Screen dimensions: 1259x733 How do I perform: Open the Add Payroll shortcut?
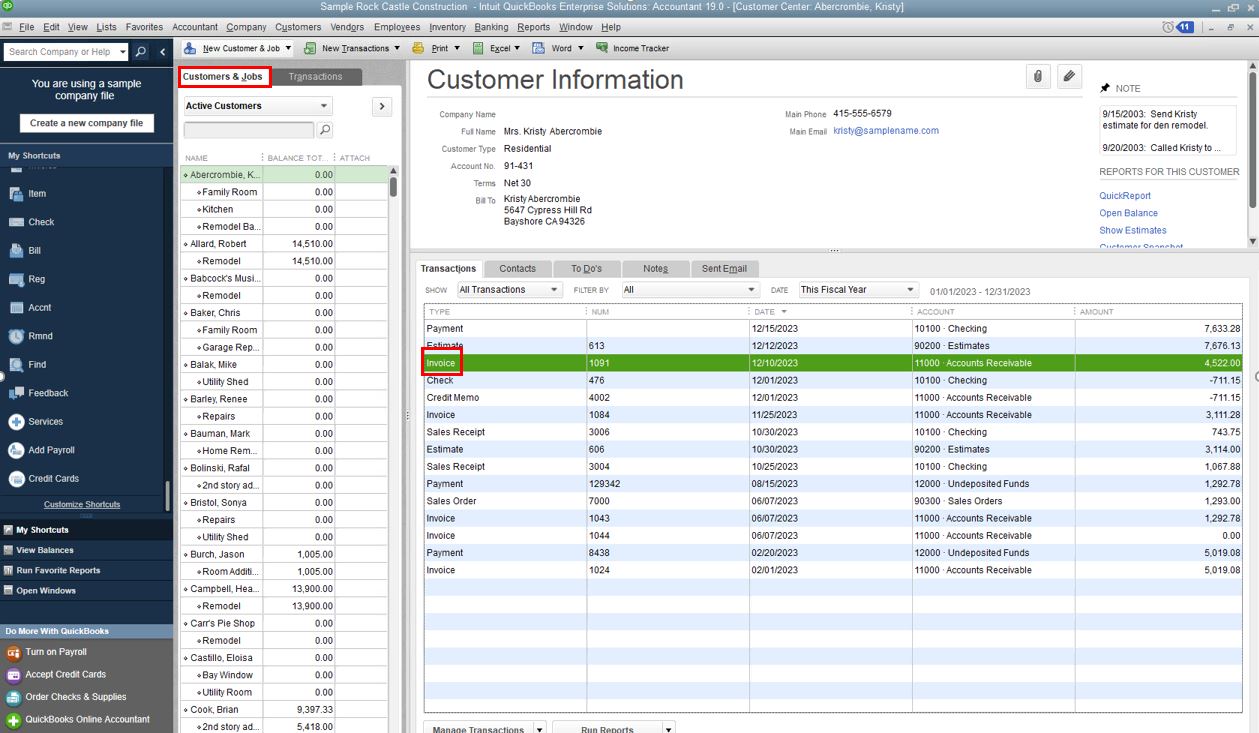click(x=42, y=450)
